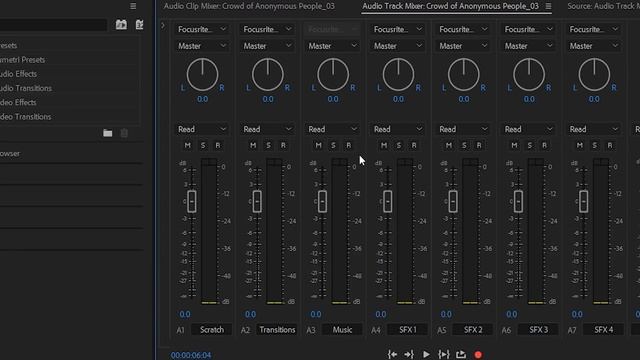
Task: Click the 00:00:06:04 timecode
Action: 191,355
